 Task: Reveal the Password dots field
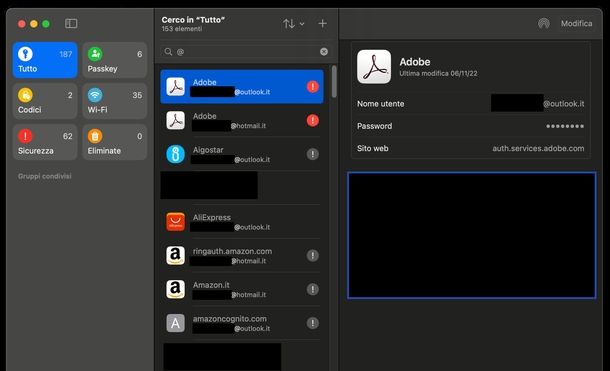click(x=565, y=126)
